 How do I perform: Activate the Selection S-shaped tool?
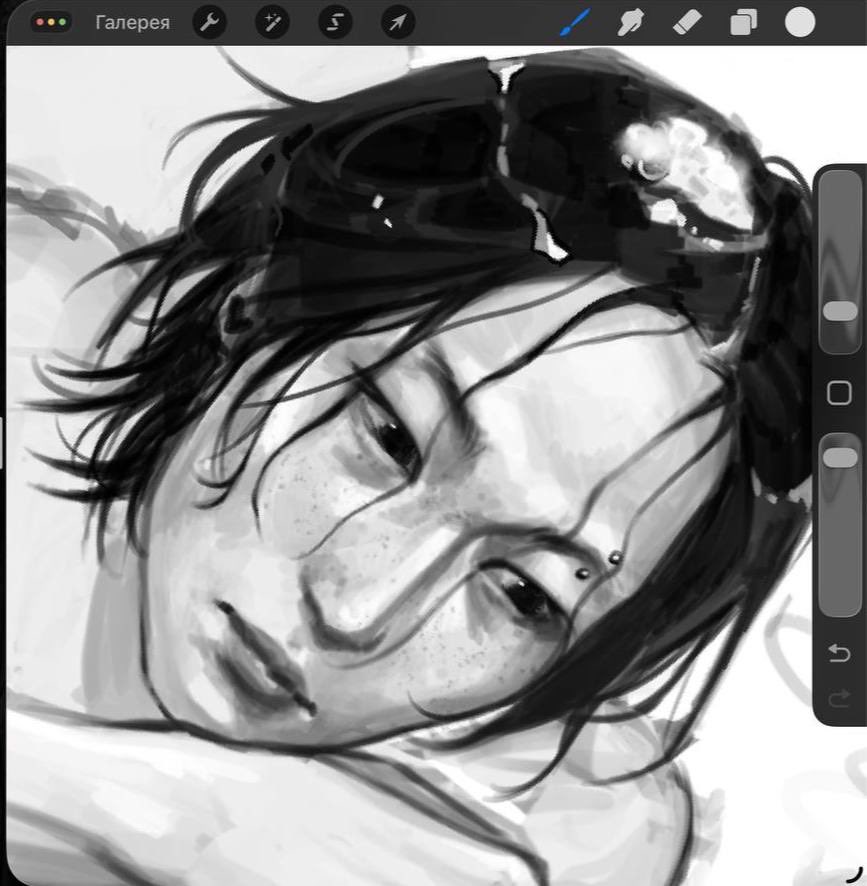335,23
